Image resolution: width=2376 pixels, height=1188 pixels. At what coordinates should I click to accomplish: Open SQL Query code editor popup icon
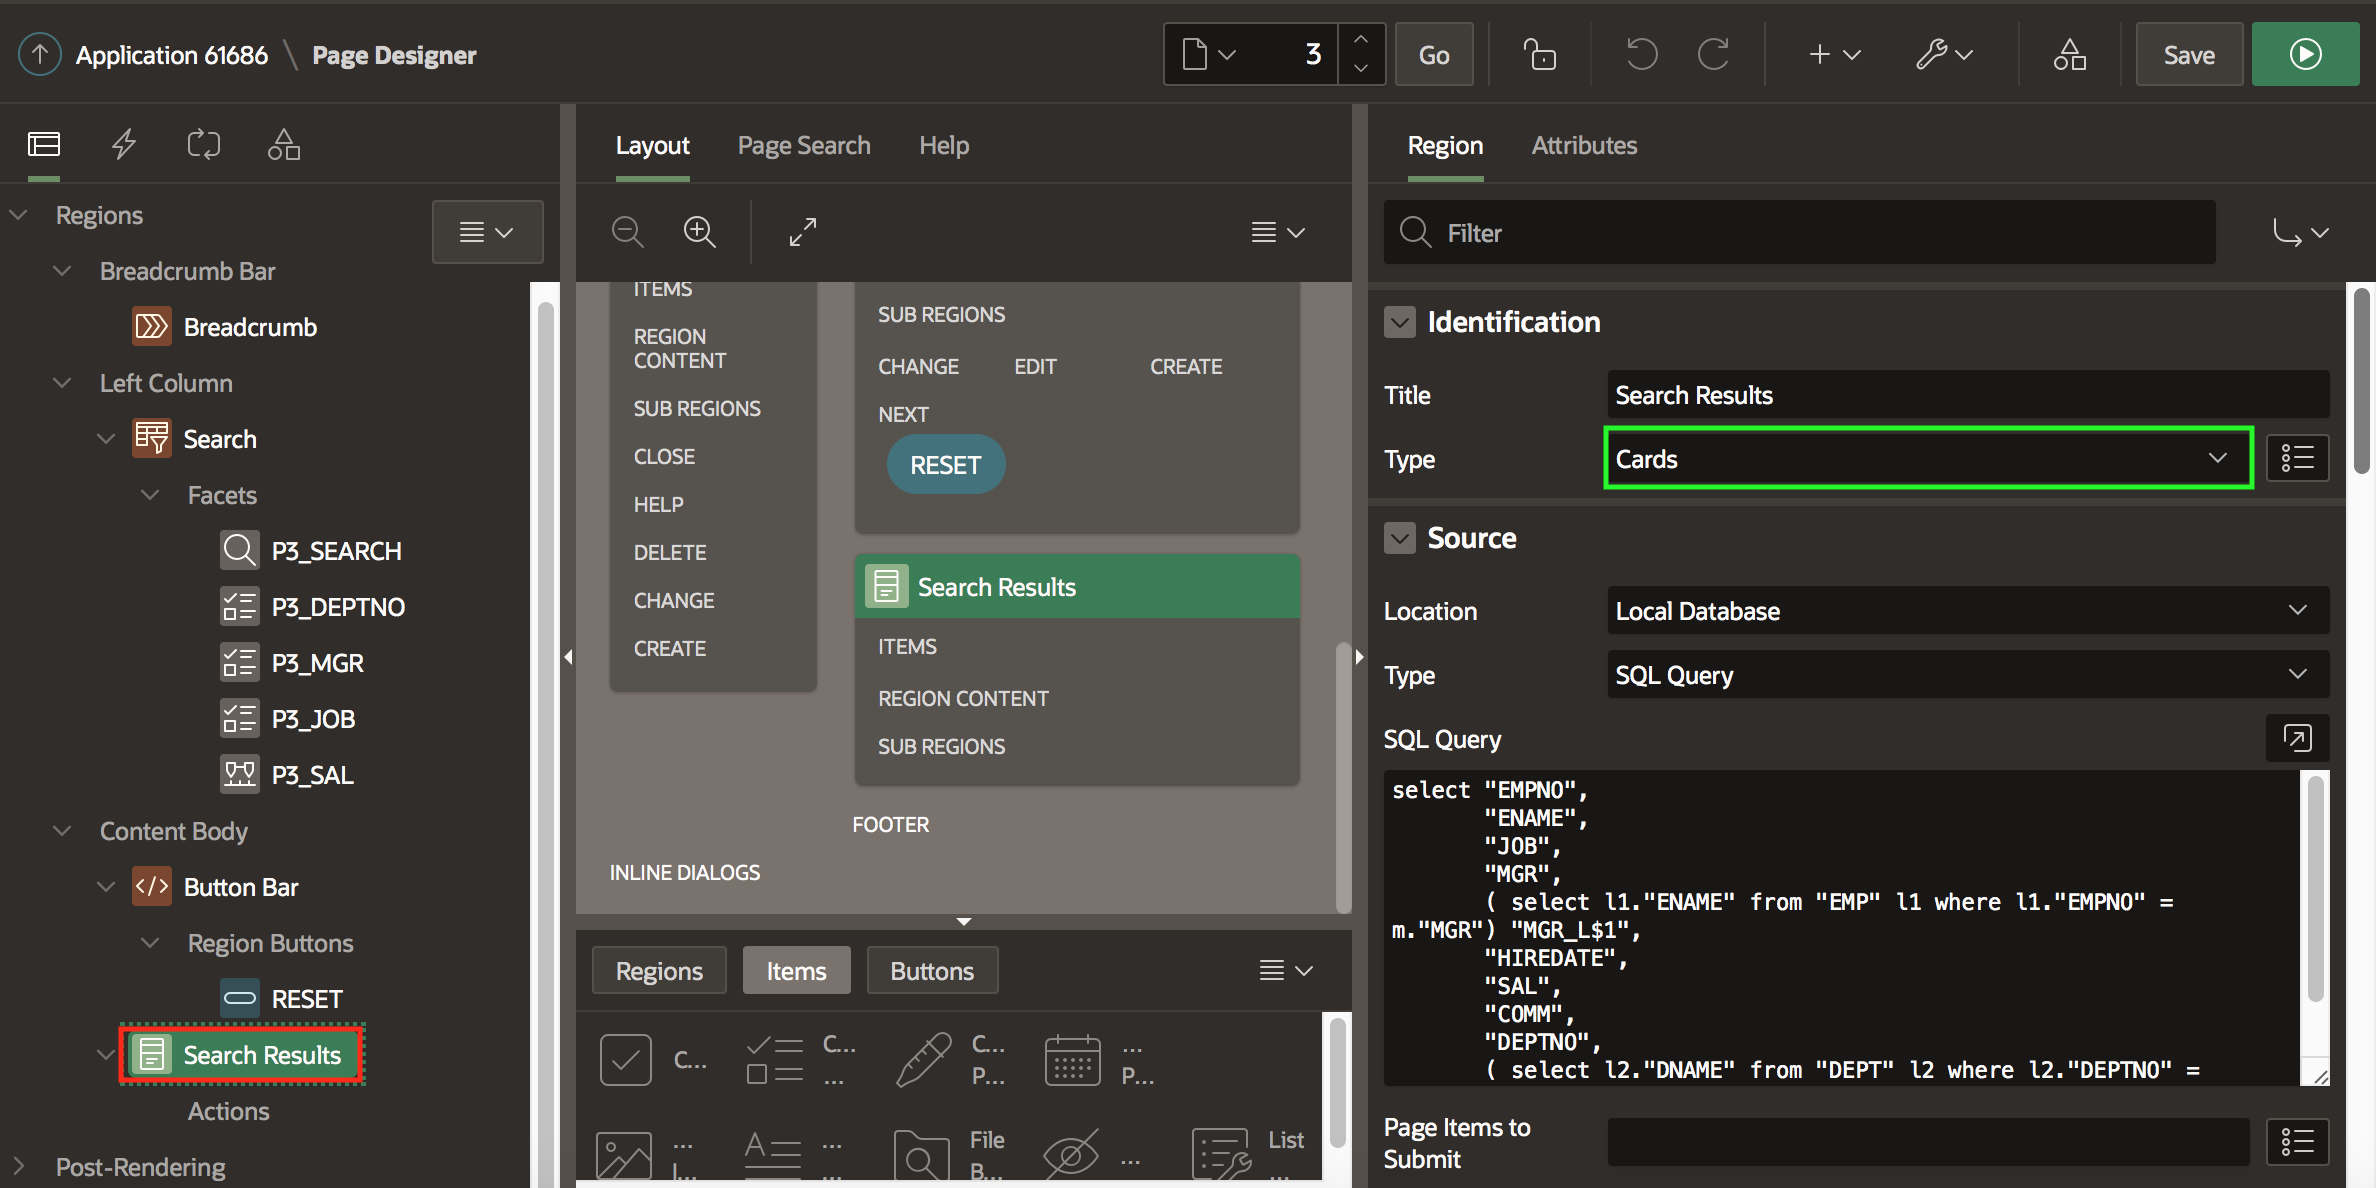point(2297,739)
